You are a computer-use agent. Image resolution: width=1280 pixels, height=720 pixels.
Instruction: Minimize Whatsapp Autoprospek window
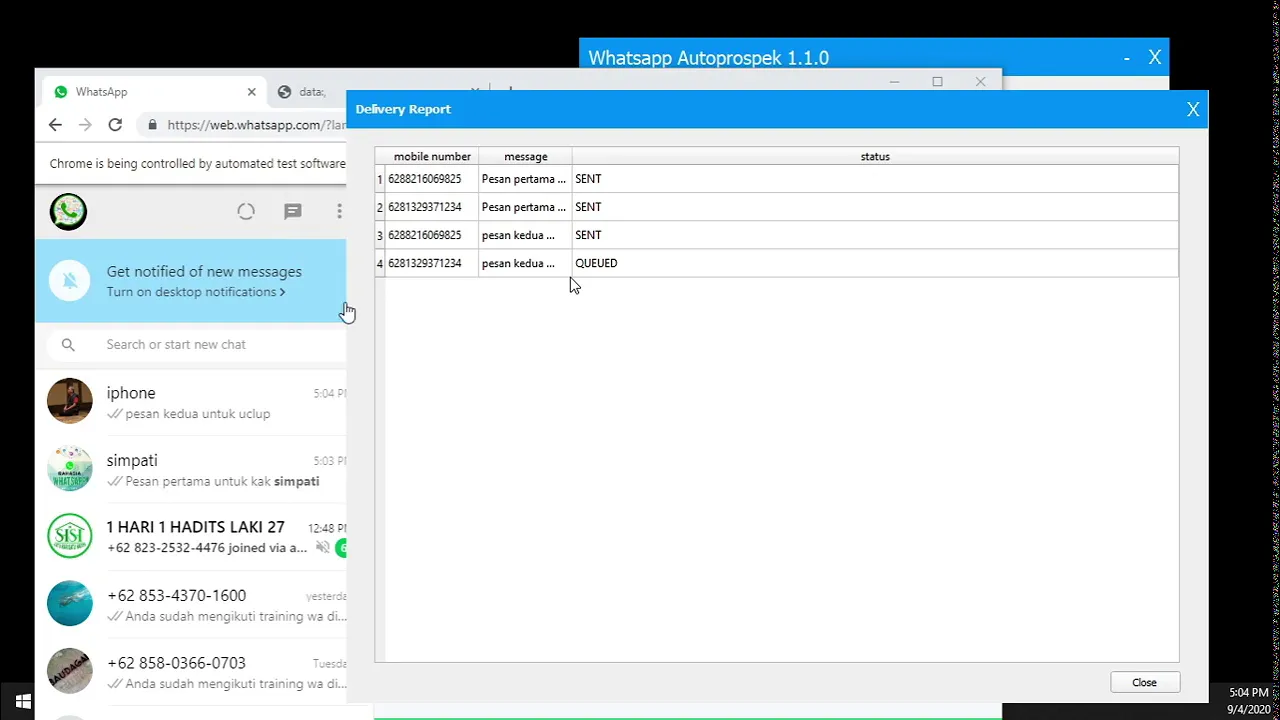click(1127, 58)
